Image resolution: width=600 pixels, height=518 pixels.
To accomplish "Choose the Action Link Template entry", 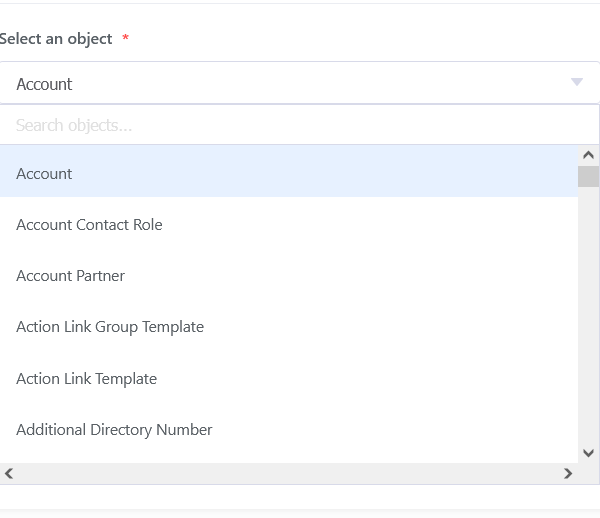I will click(x=86, y=379).
